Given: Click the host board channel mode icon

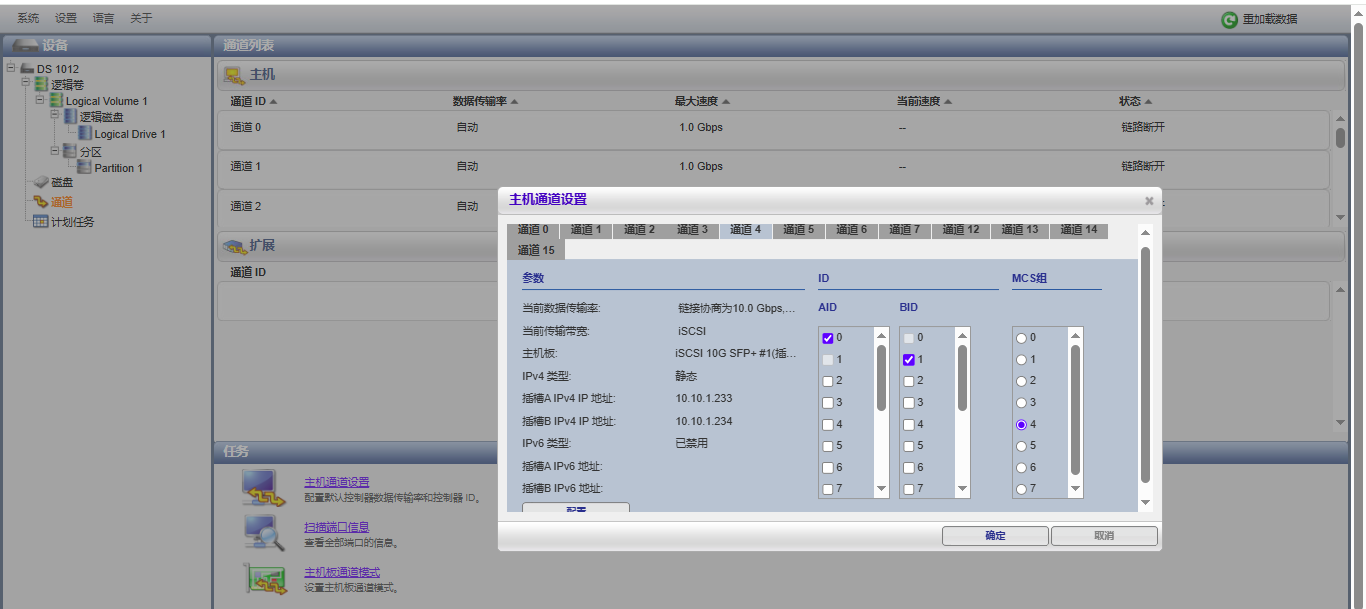Looking at the screenshot, I should [x=258, y=579].
